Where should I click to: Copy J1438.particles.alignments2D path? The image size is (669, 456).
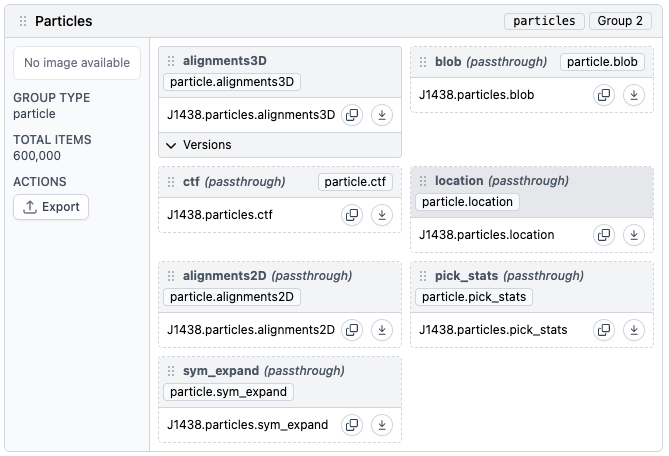(x=352, y=330)
